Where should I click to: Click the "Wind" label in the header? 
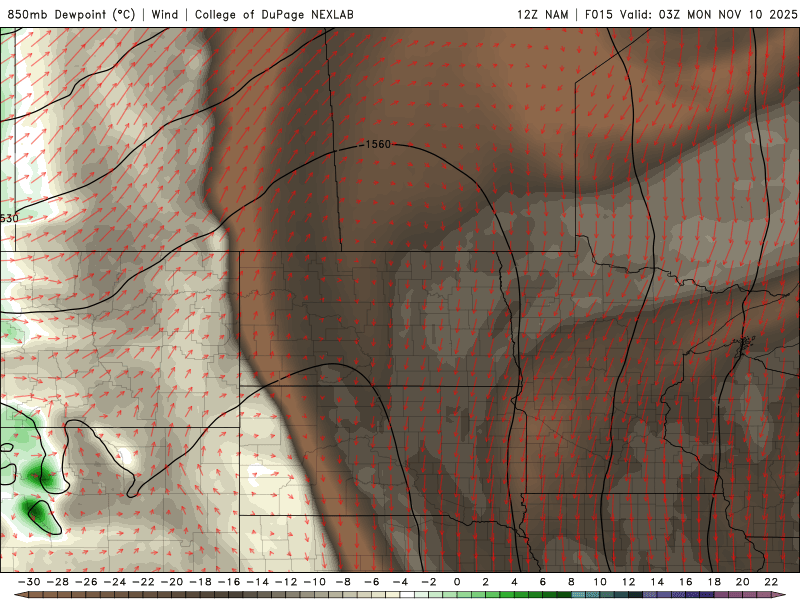coord(165,14)
